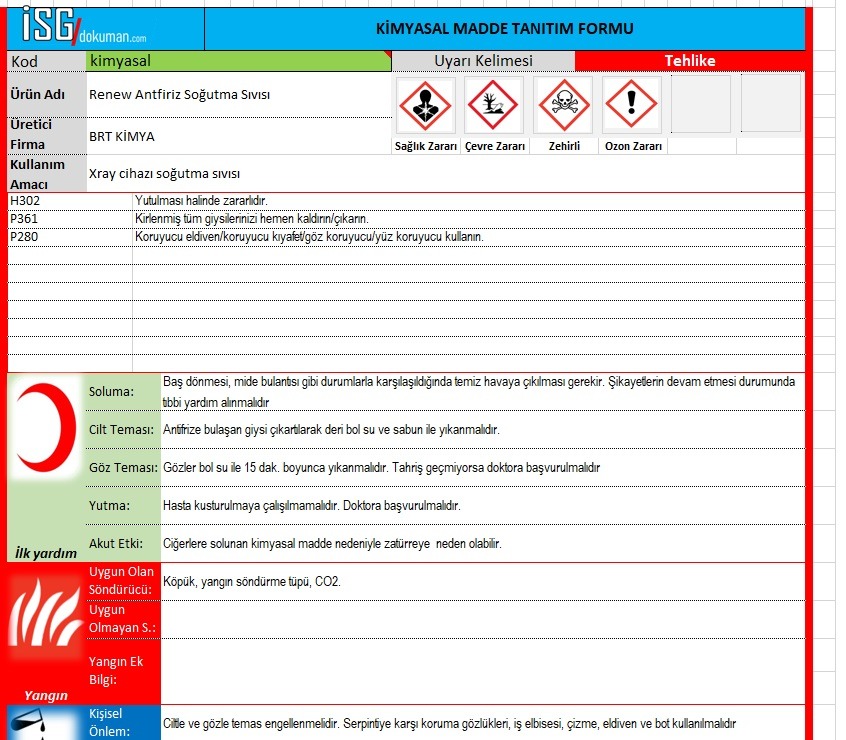Click the Xray cihazı soğutma sıvısı cell
The height and width of the screenshot is (740, 846).
[x=445, y=174]
